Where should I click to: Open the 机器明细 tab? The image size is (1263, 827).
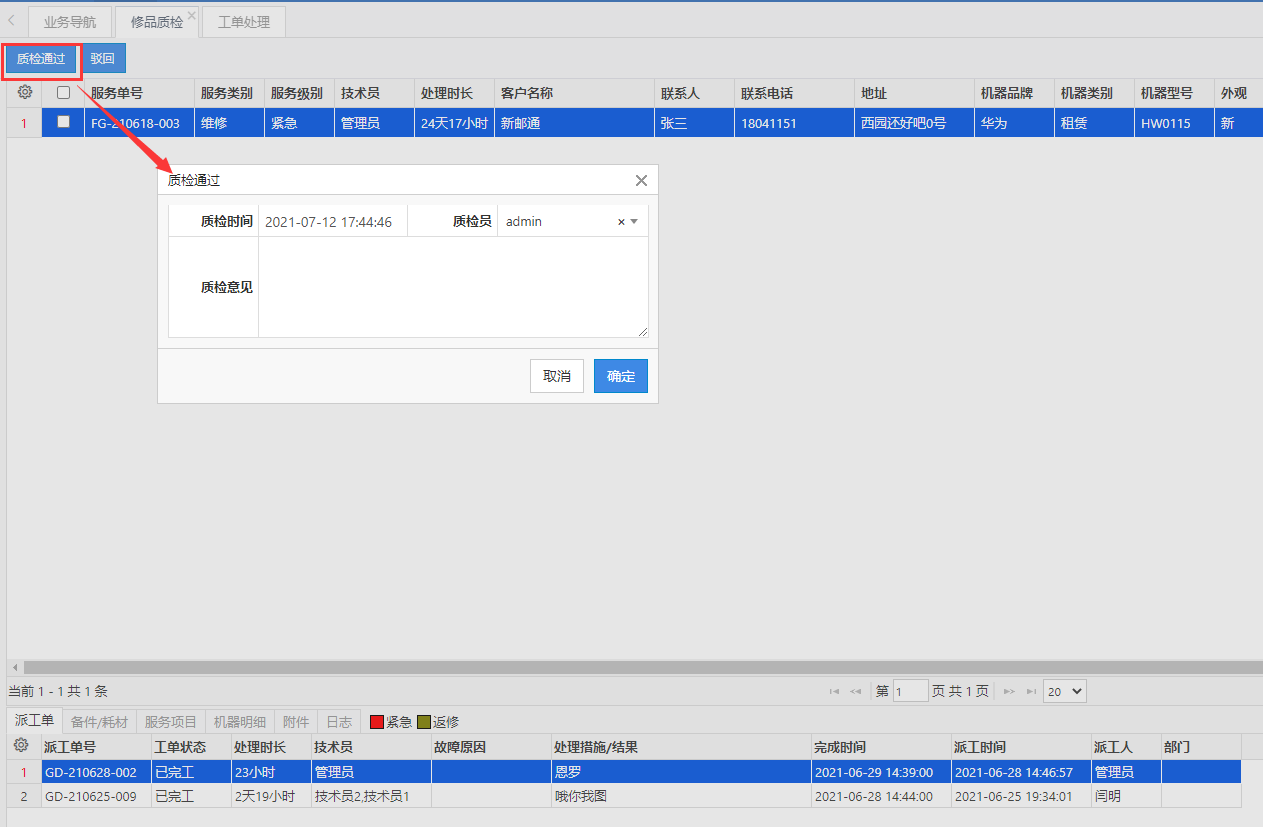point(240,721)
